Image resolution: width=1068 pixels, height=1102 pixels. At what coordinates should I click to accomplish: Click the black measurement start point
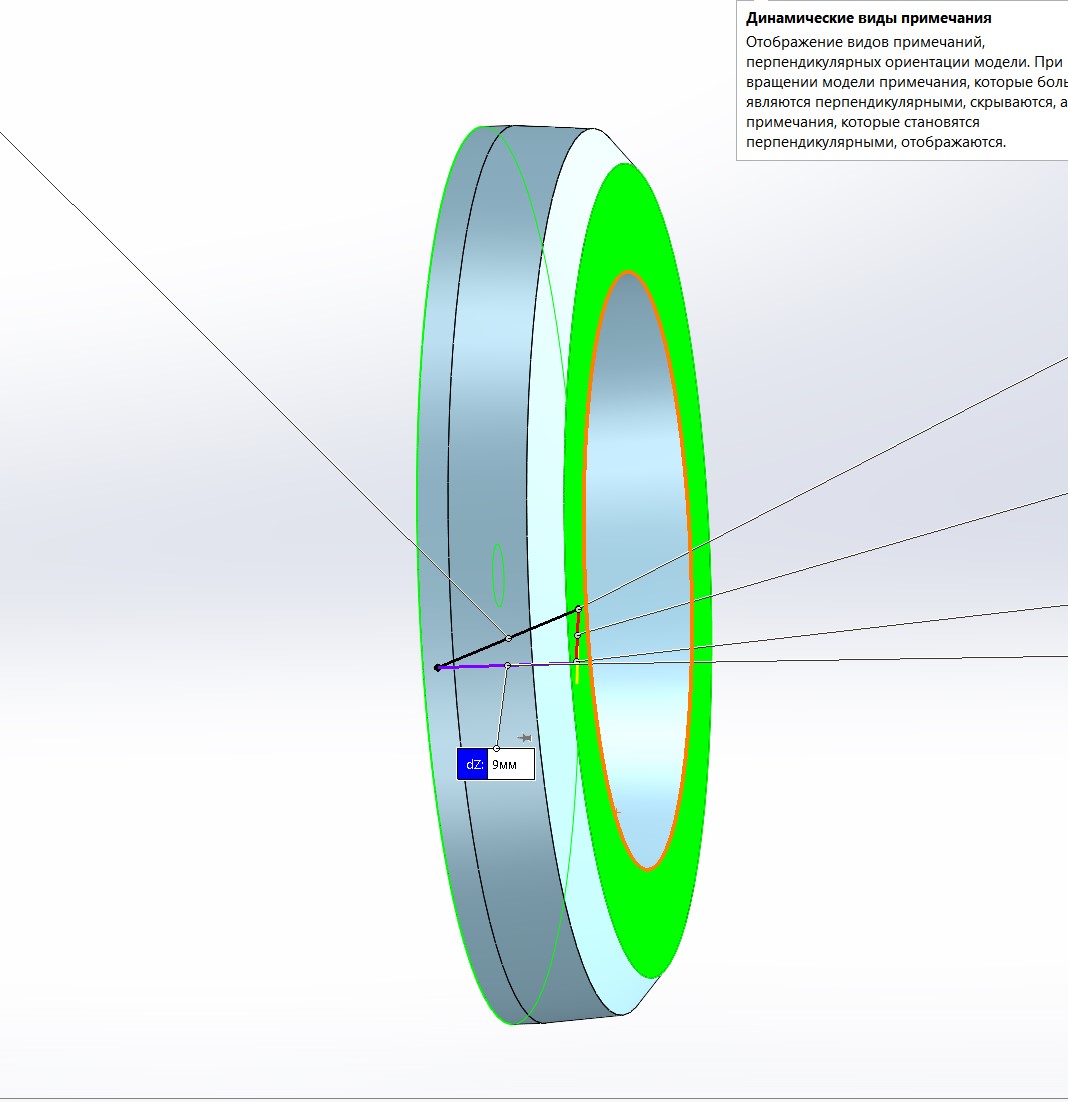437,668
